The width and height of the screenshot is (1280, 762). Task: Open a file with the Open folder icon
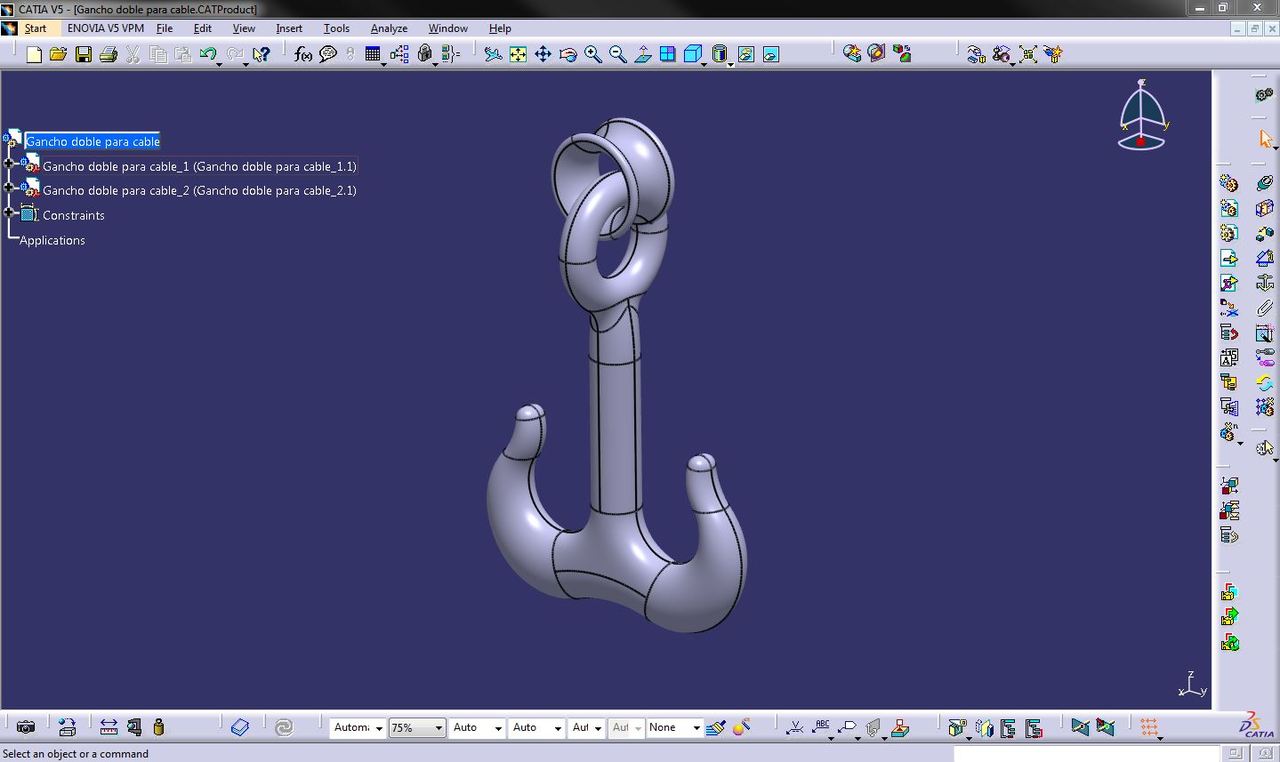[x=58, y=54]
